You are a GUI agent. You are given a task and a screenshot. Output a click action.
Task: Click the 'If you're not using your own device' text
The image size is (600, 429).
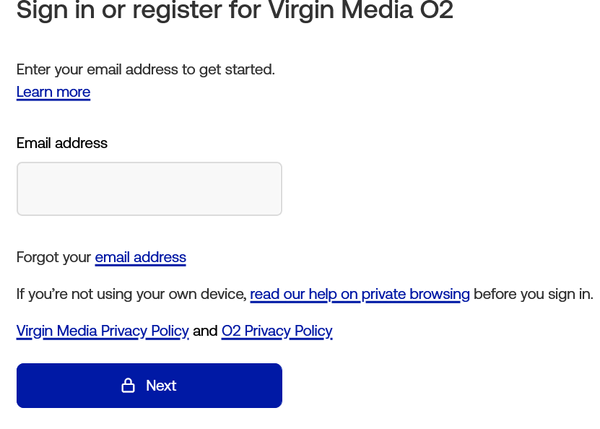click(x=132, y=294)
